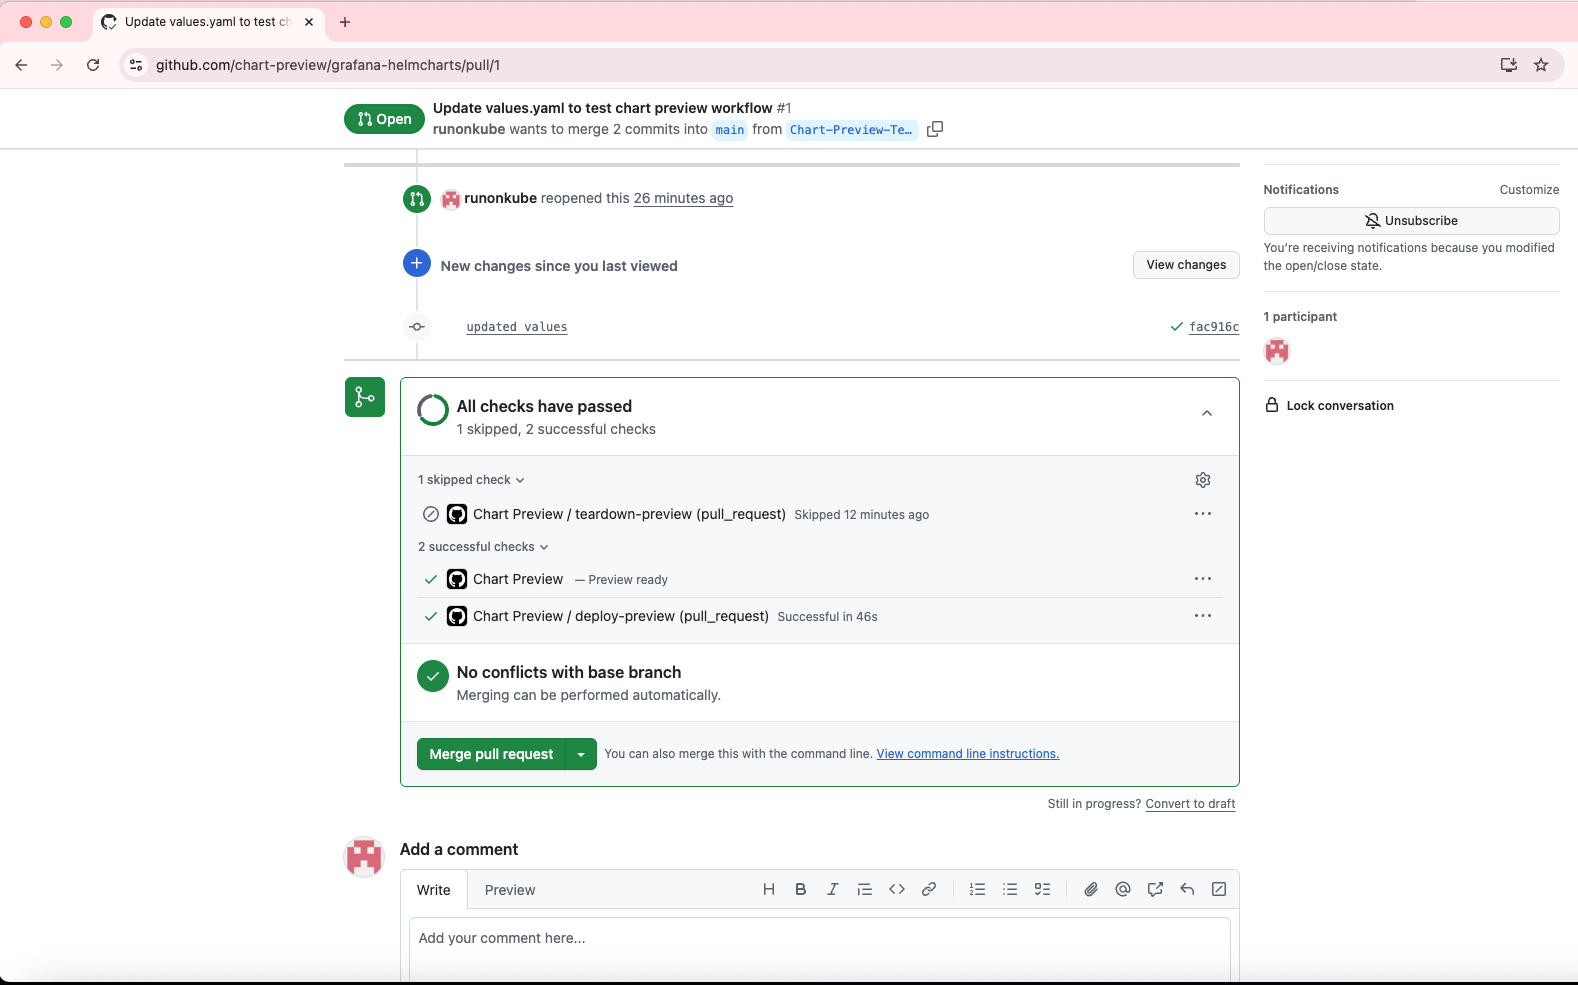The height and width of the screenshot is (985, 1578).
Task: Collapse the All checks have passed section
Action: [1207, 413]
